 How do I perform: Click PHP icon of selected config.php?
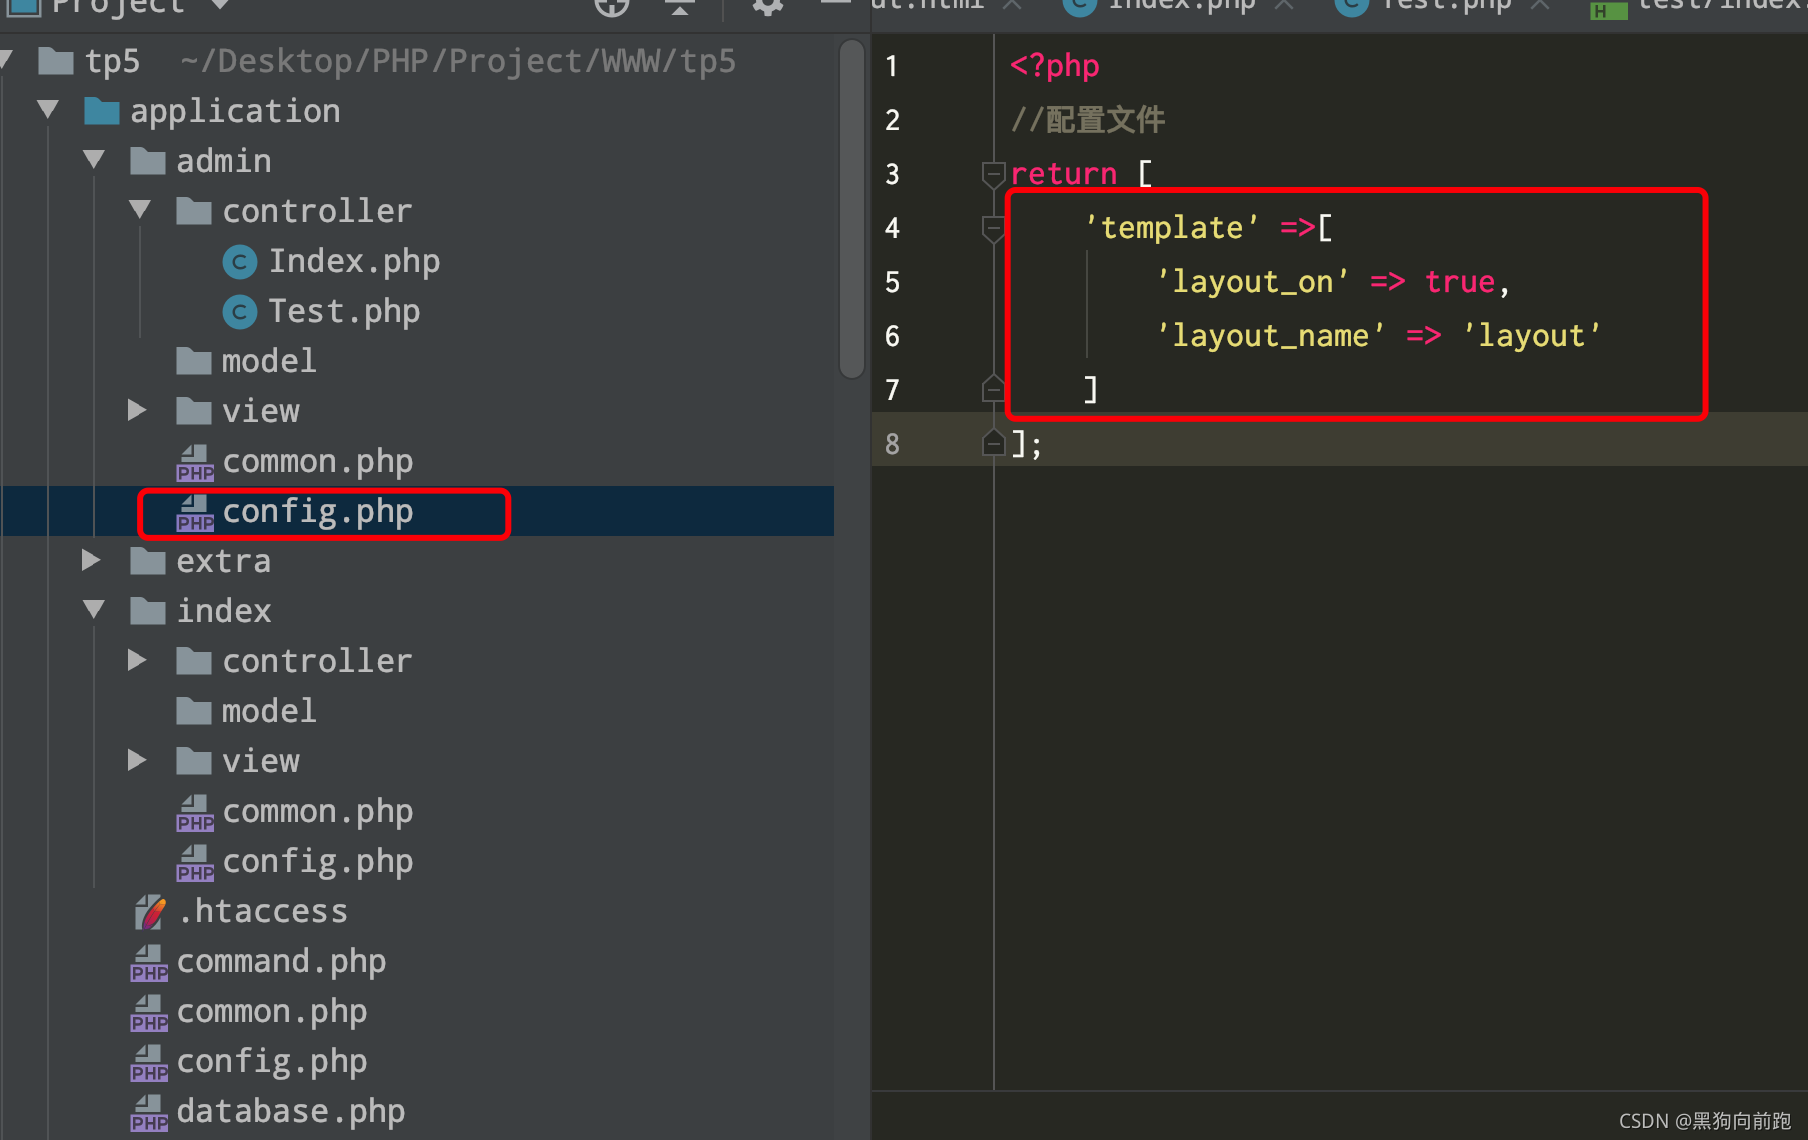[x=195, y=513]
